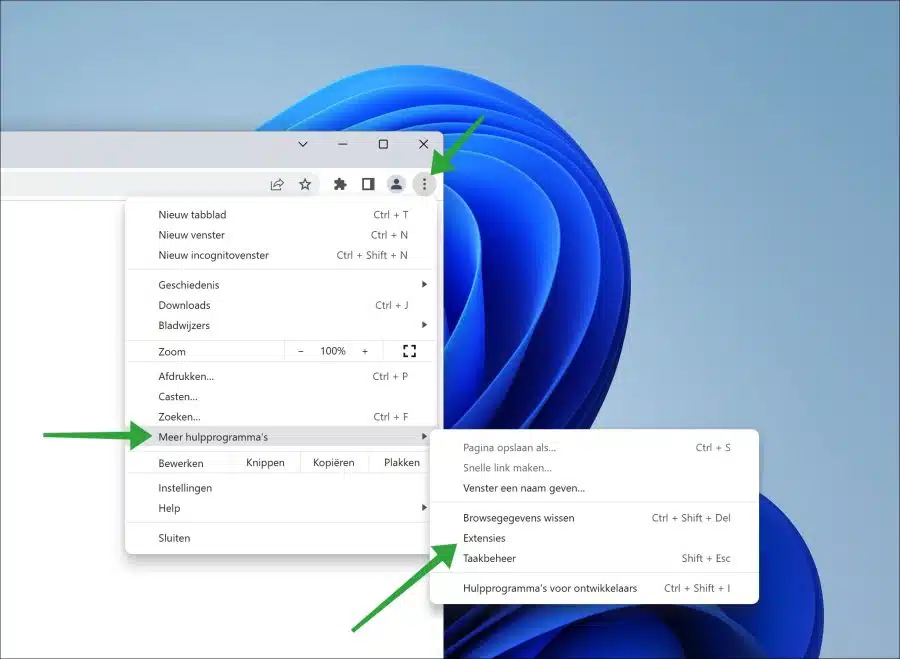900x659 pixels.
Task: Open Extensies from the submenu
Action: pyautogui.click(x=594, y=538)
